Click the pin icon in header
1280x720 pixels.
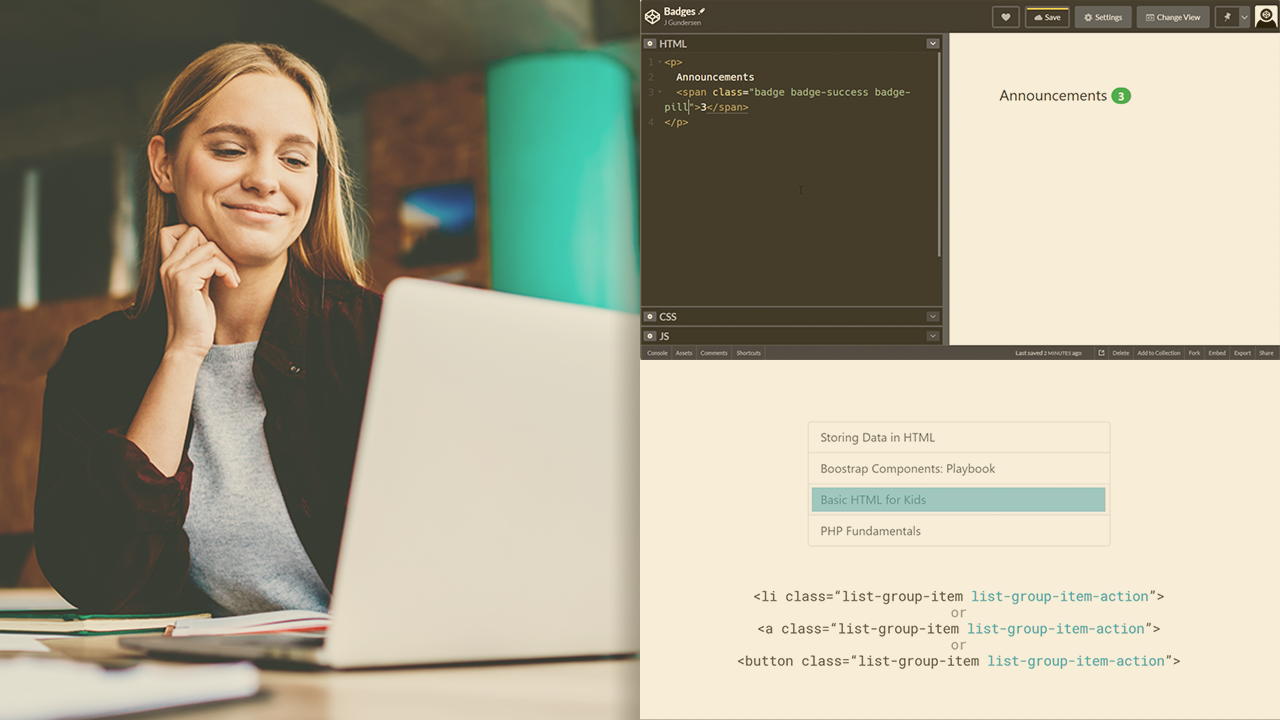point(1227,17)
